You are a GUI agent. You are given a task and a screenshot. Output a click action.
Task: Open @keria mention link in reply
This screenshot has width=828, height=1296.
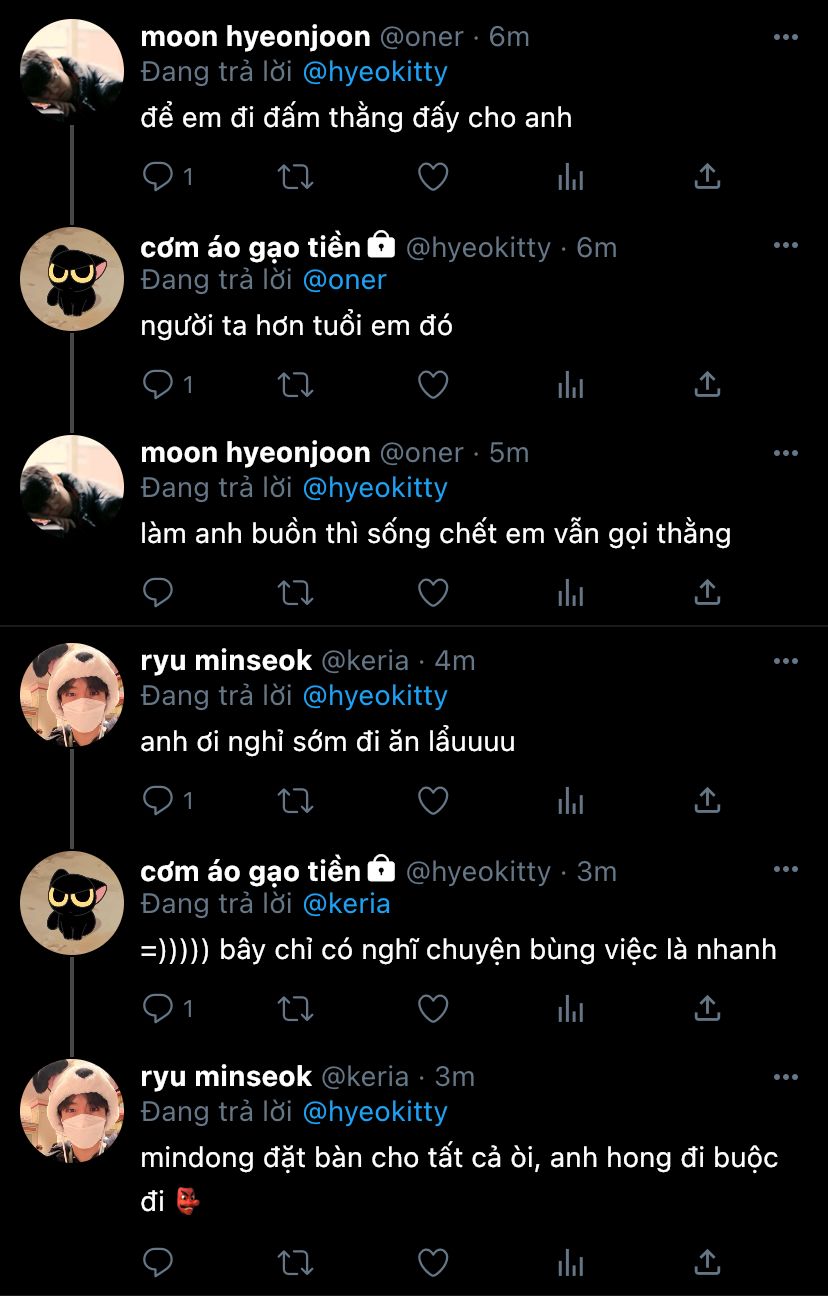click(345, 904)
